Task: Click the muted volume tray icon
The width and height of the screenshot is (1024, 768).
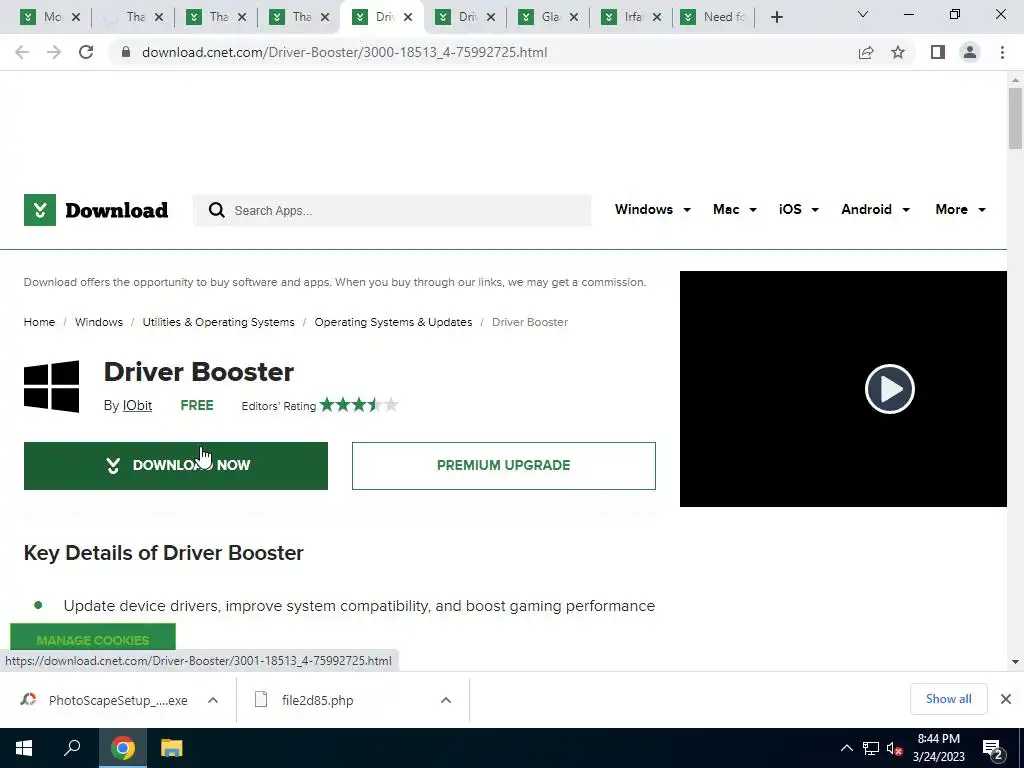Action: 895,748
